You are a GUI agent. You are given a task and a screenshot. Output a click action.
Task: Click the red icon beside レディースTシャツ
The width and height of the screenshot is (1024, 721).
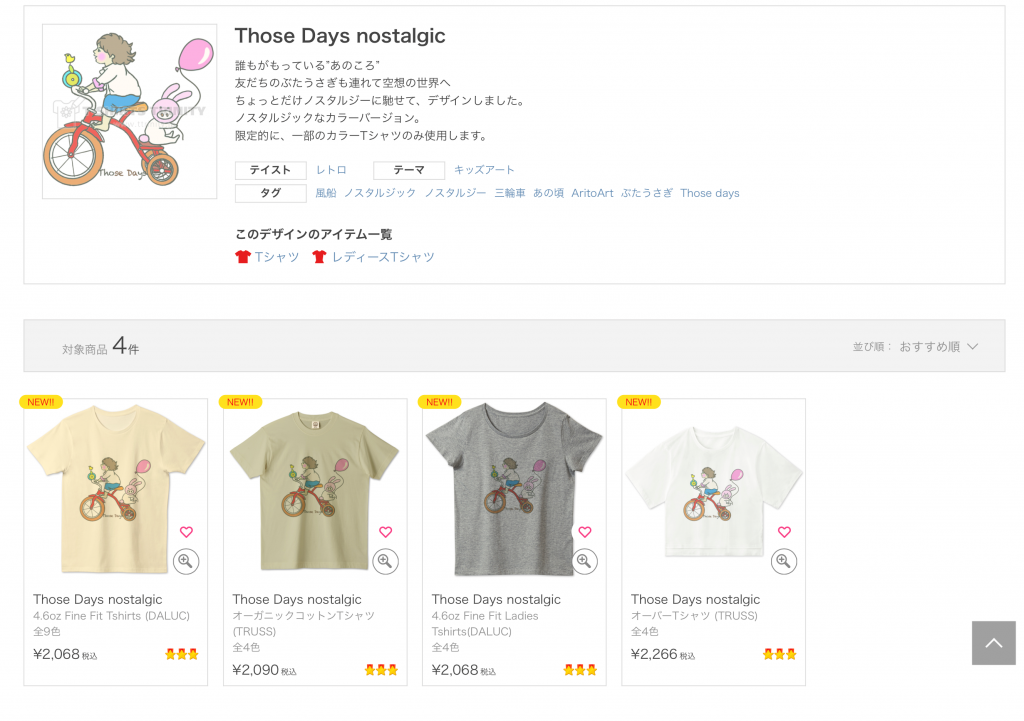pyautogui.click(x=319, y=256)
